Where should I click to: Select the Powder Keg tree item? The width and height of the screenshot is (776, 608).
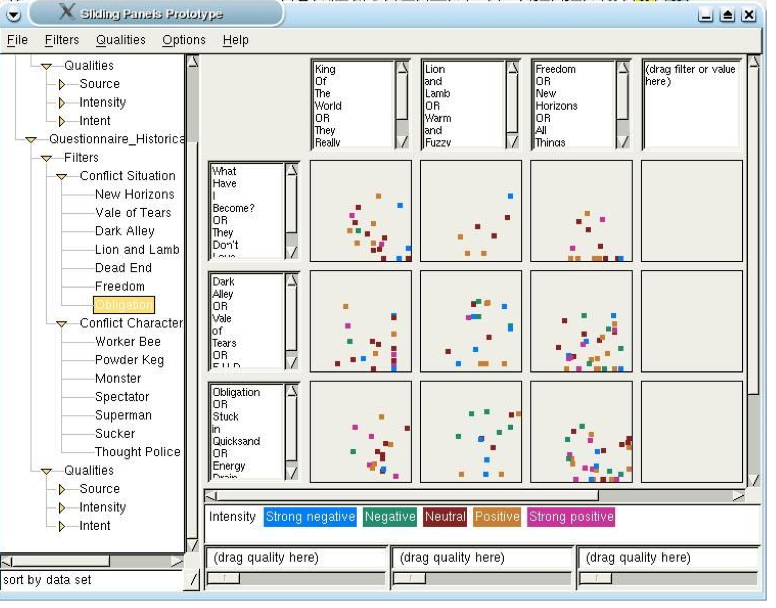[x=131, y=360]
